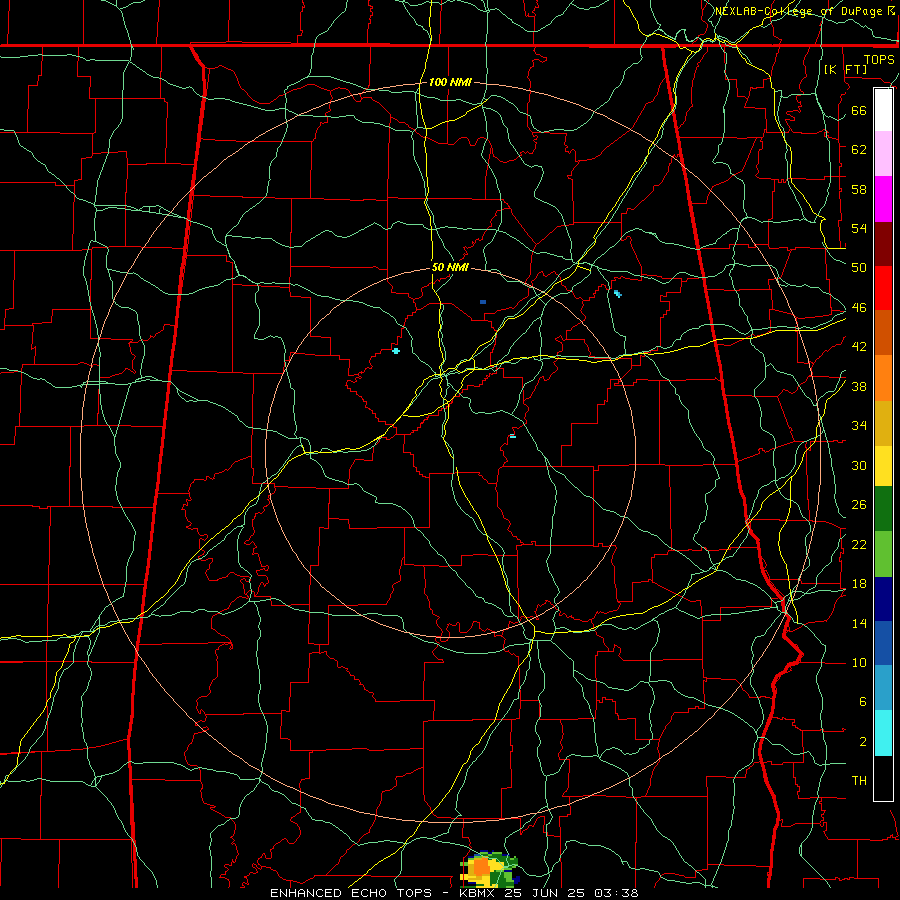Screen dimensions: 900x900
Task: Click the orange core of the bottom storm cell
Action: coord(482,867)
